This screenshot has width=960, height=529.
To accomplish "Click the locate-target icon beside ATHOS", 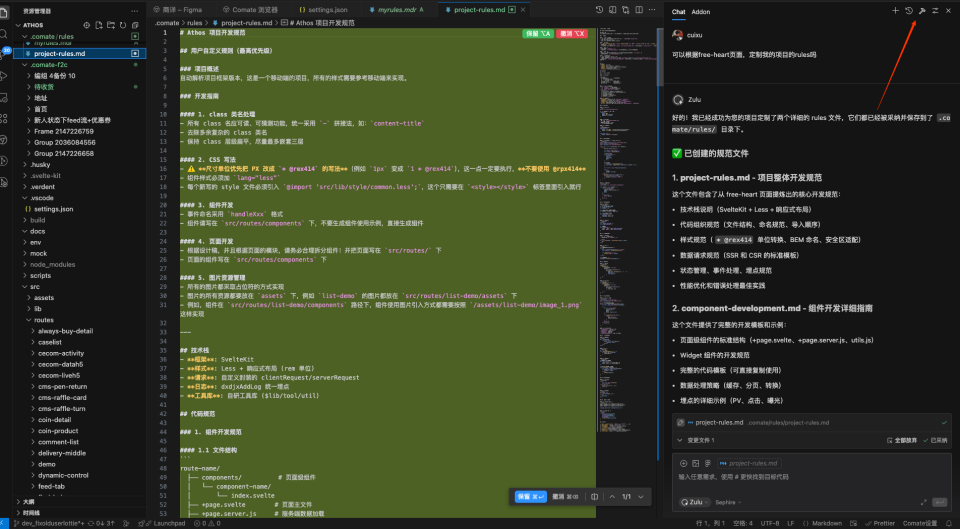I will click(86, 25).
